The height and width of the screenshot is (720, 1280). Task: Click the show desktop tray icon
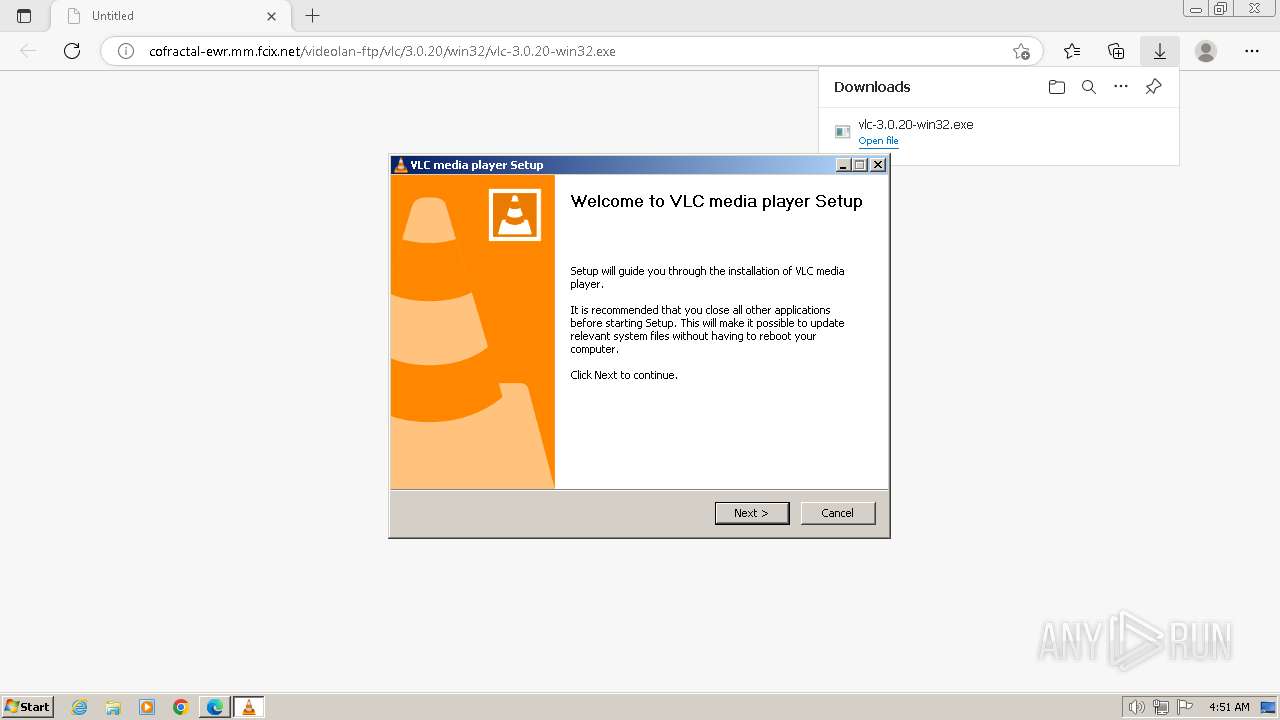[1269, 707]
